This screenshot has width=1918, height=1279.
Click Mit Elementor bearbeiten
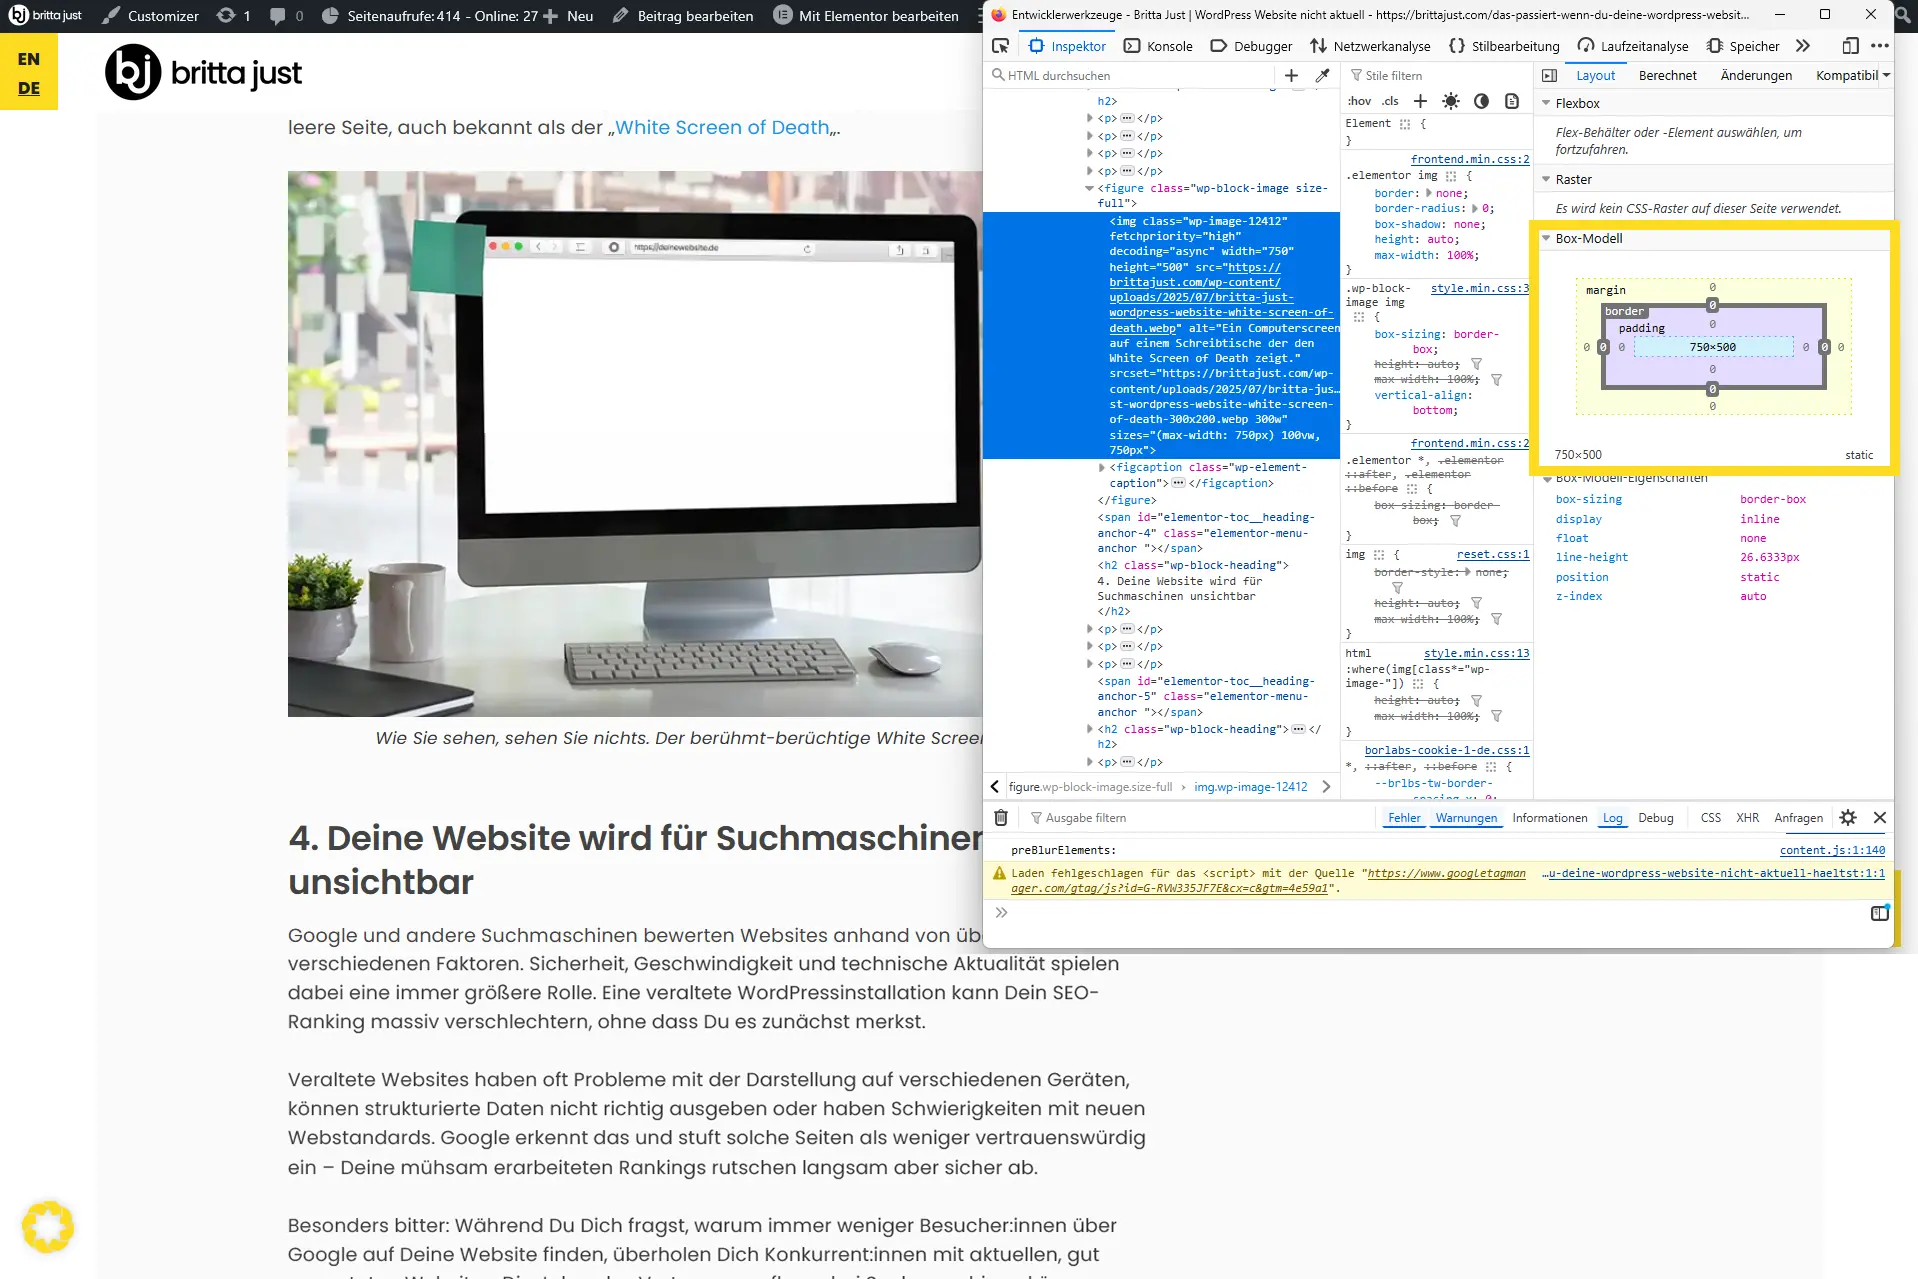[867, 16]
